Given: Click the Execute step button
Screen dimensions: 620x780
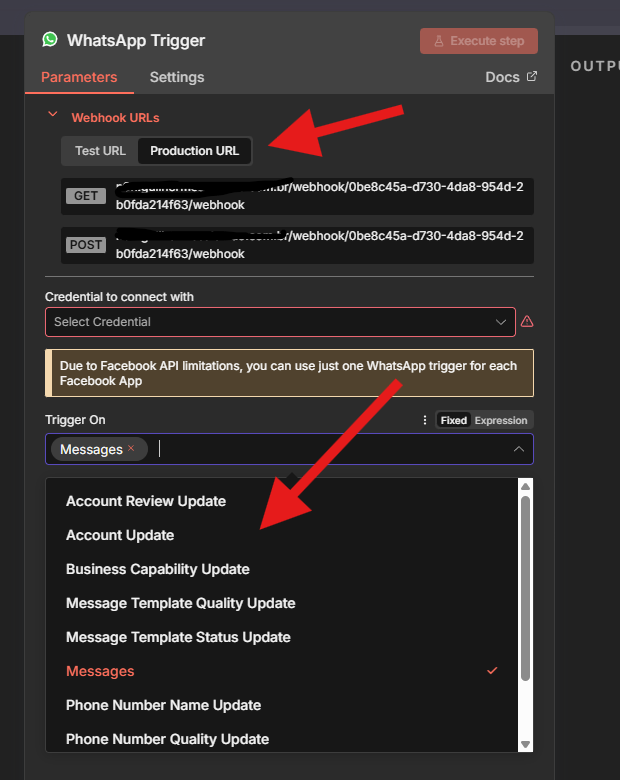Looking at the screenshot, I should coord(479,41).
